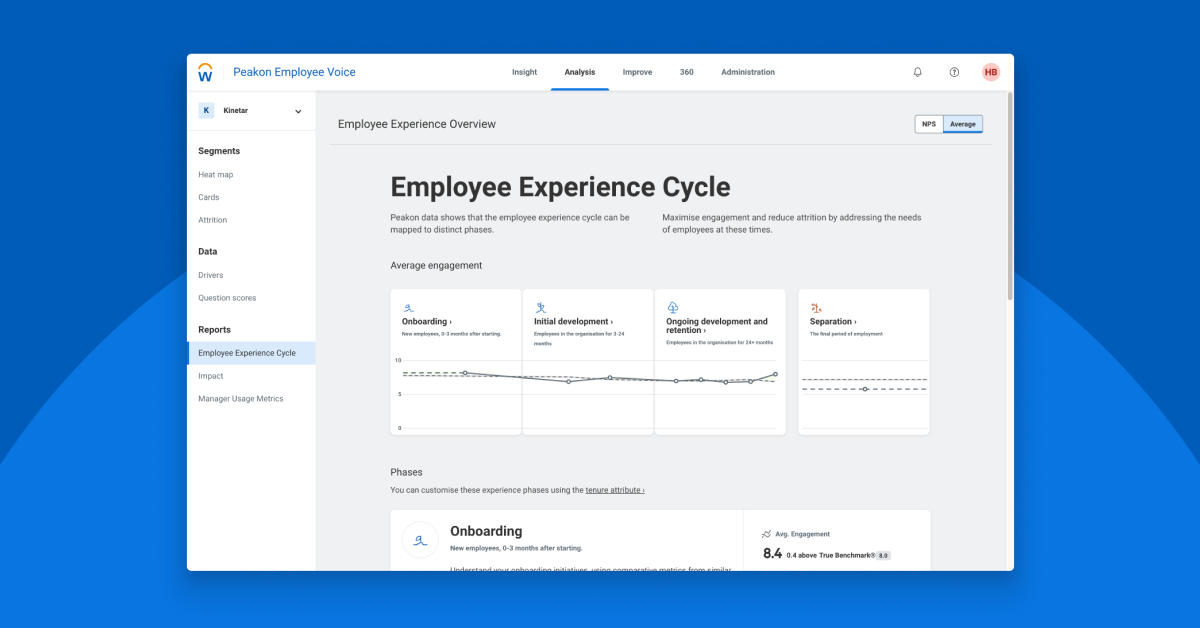Image resolution: width=1200 pixels, height=628 pixels.
Task: Click the HB profile avatar
Action: click(x=991, y=72)
